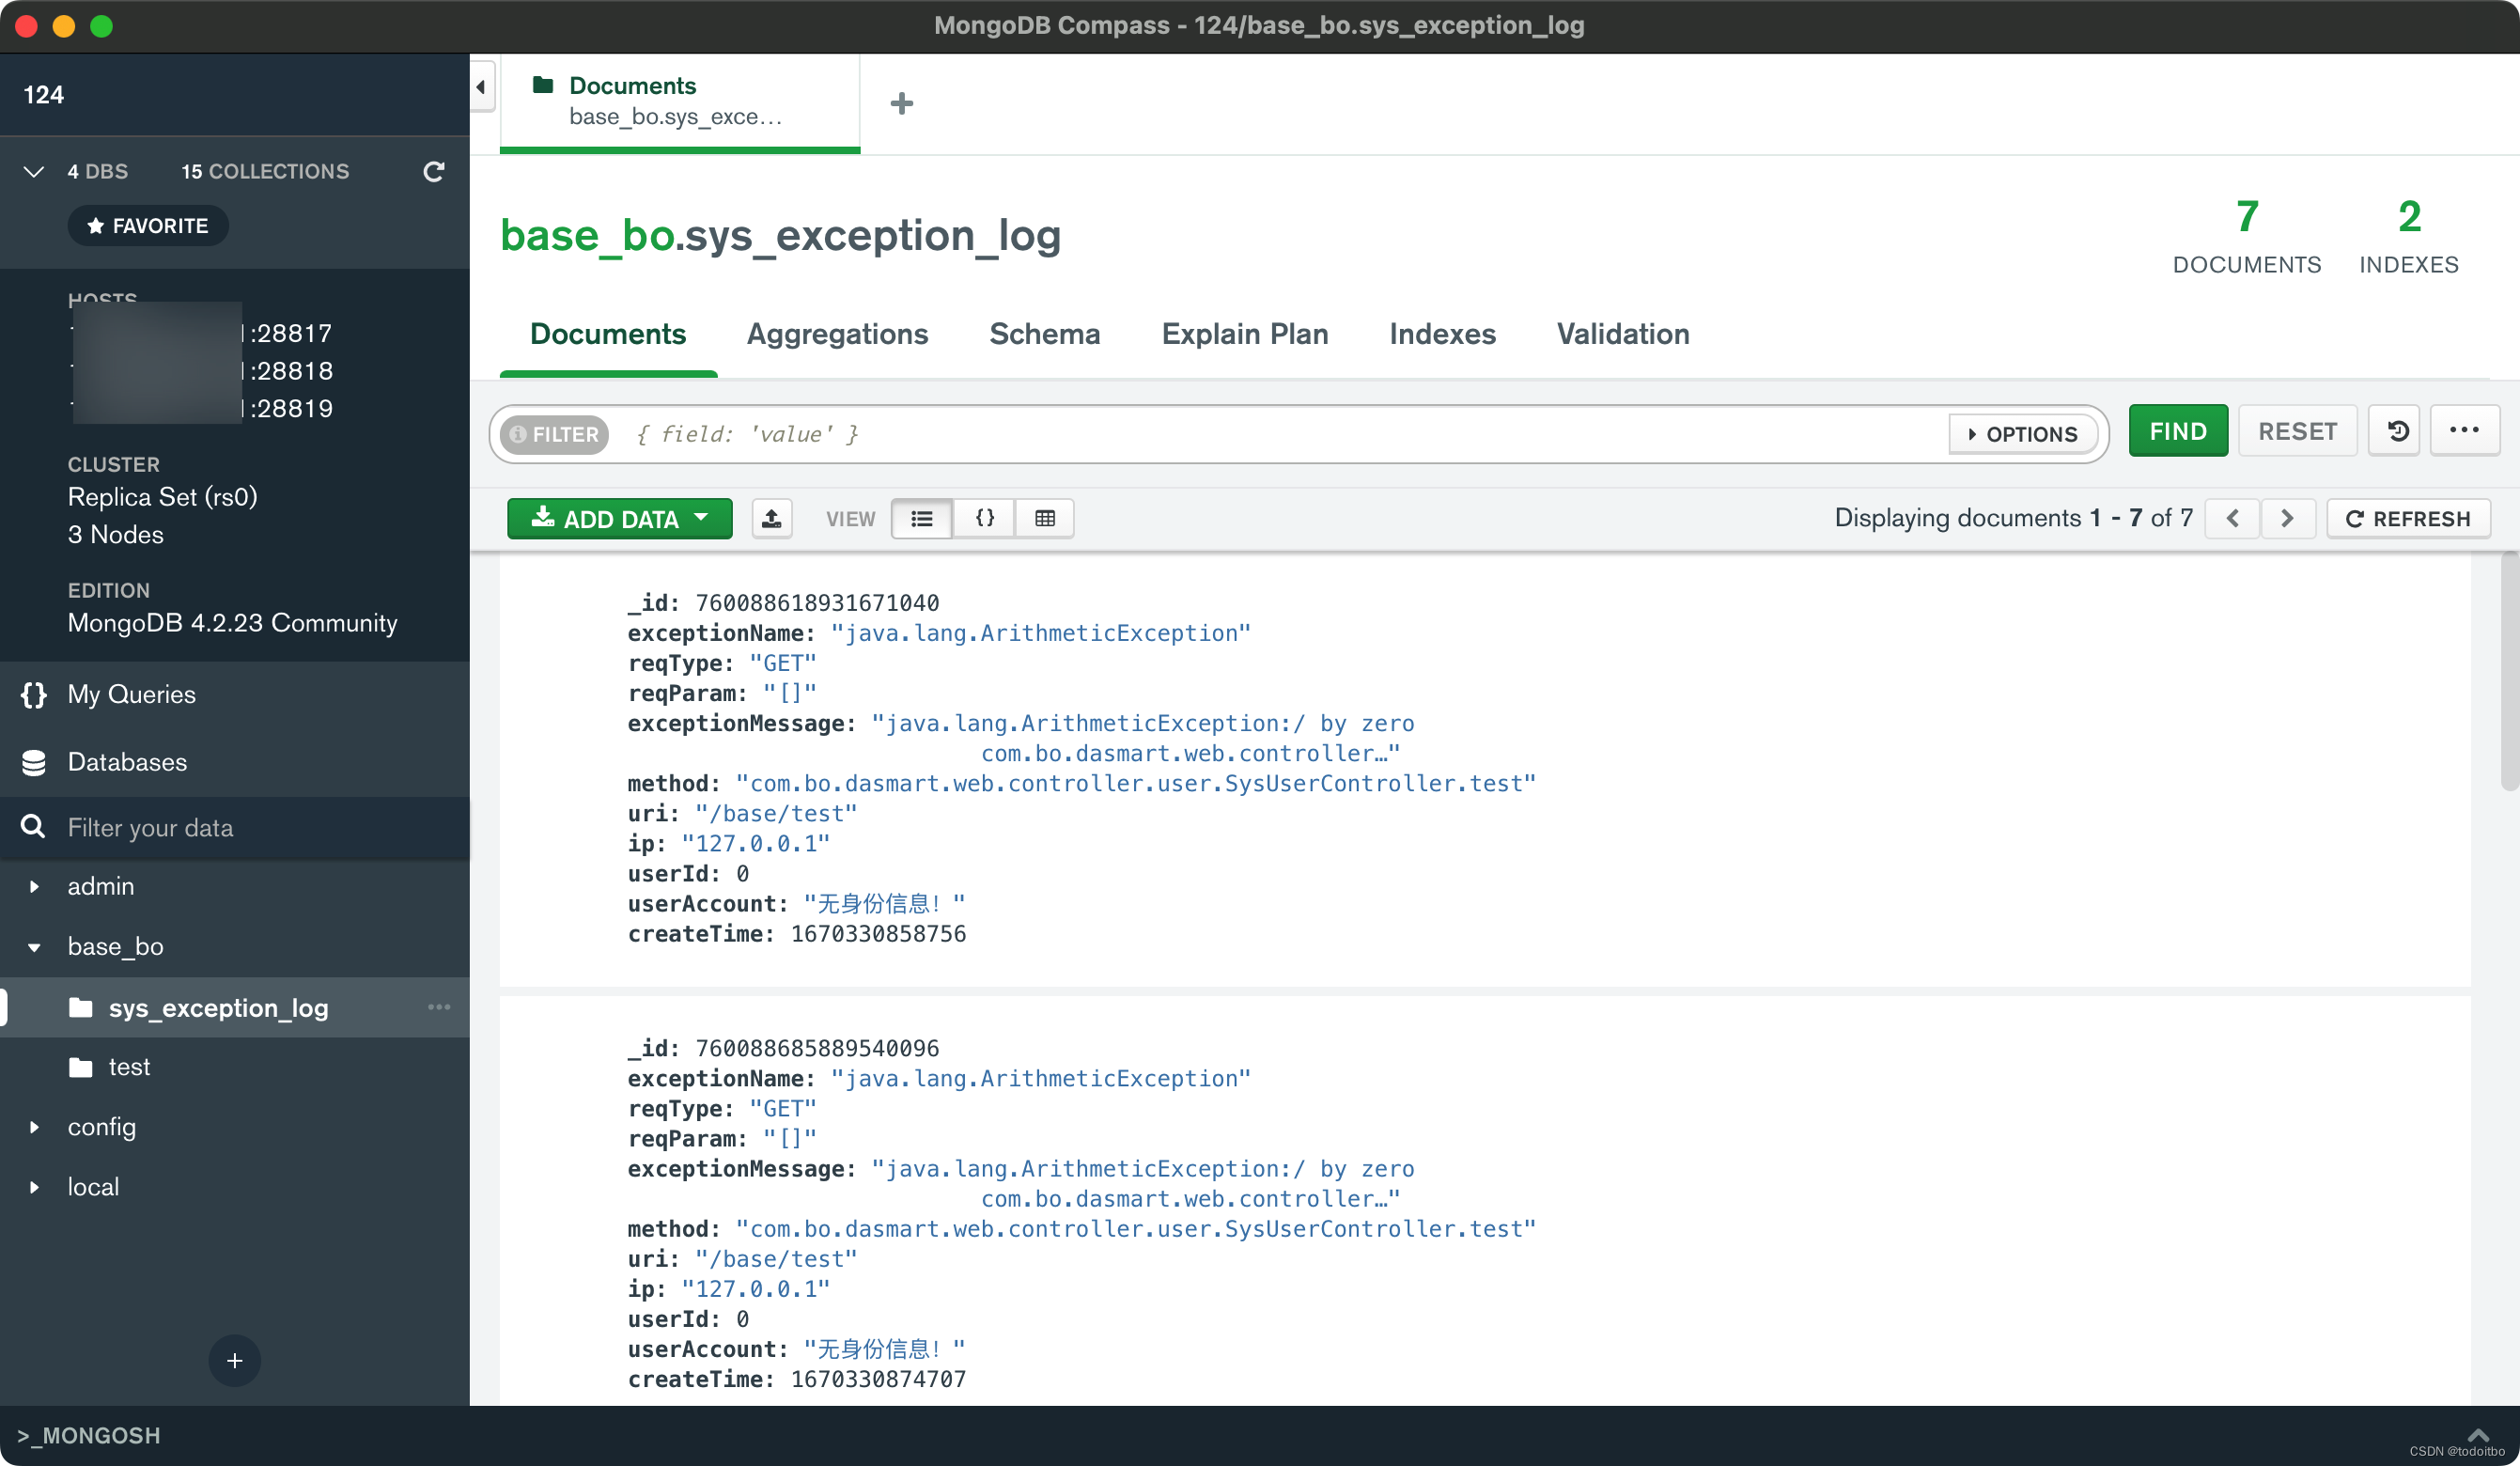Open the three-dot query bar menu
Viewport: 2520px width, 1466px height.
click(x=2464, y=431)
